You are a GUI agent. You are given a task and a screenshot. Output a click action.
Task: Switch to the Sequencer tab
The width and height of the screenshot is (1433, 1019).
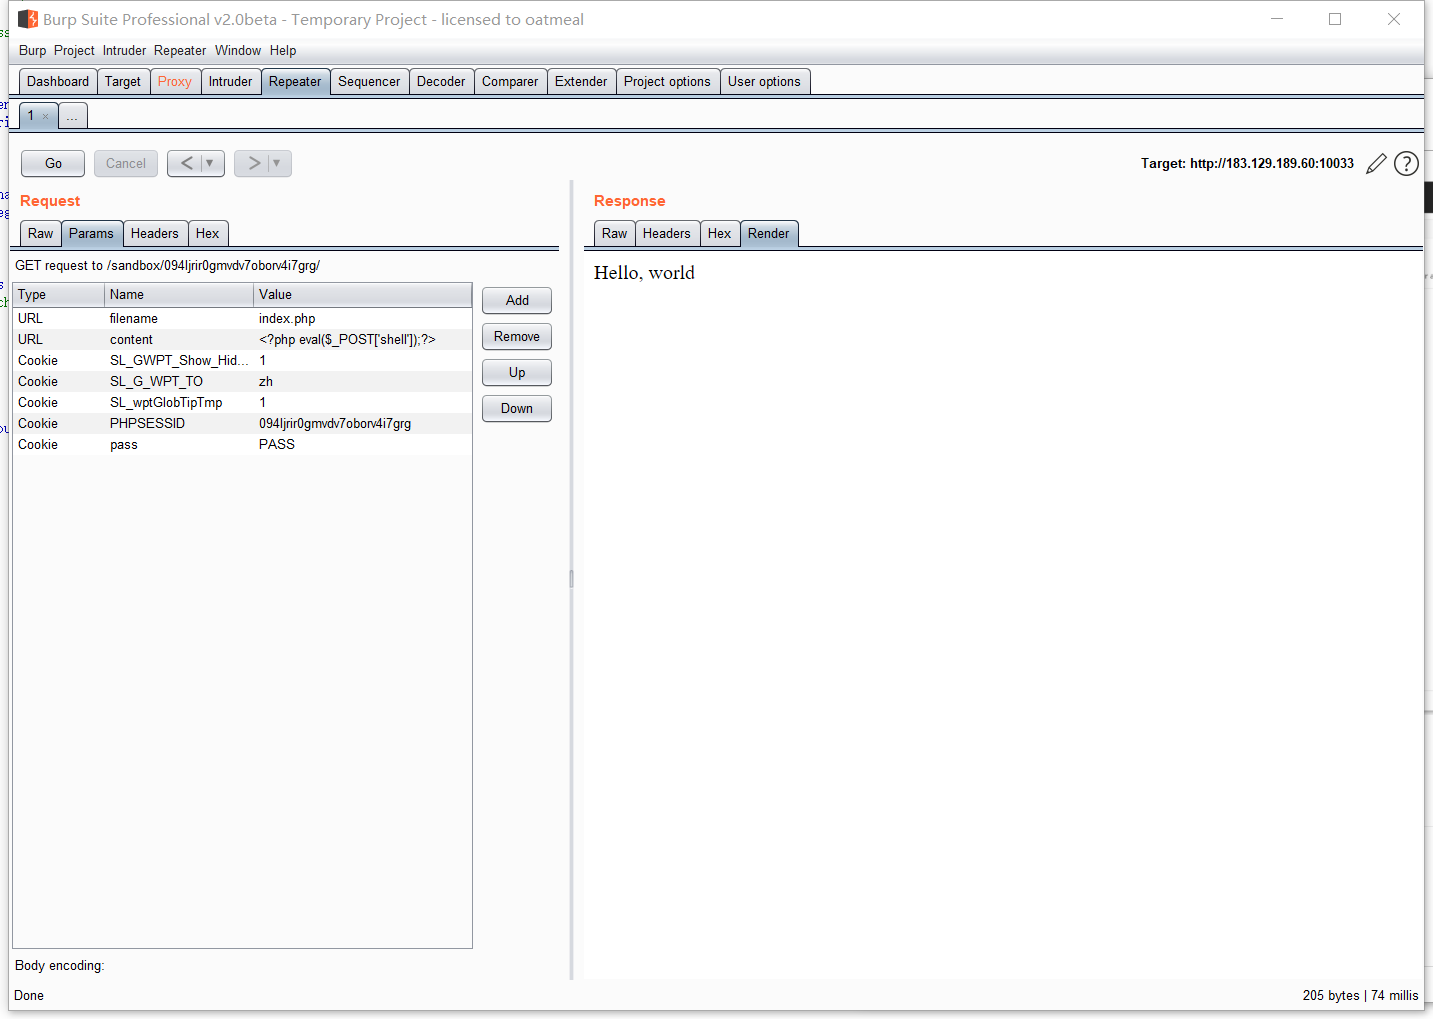tap(369, 82)
